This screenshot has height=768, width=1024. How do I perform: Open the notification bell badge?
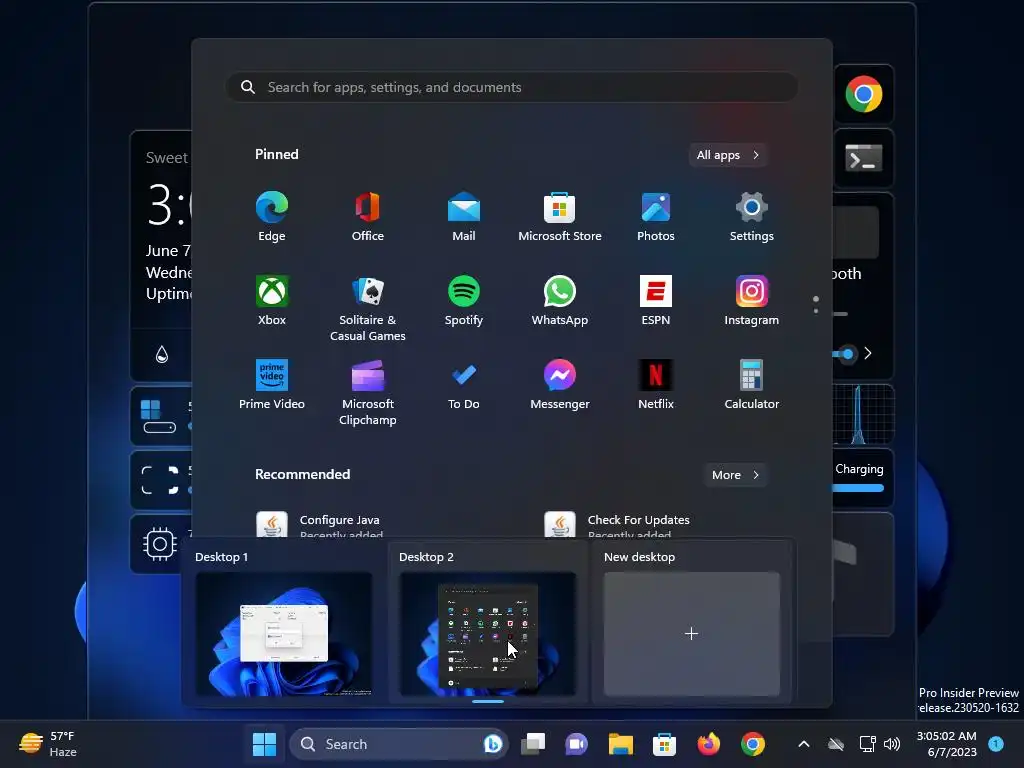coord(996,743)
